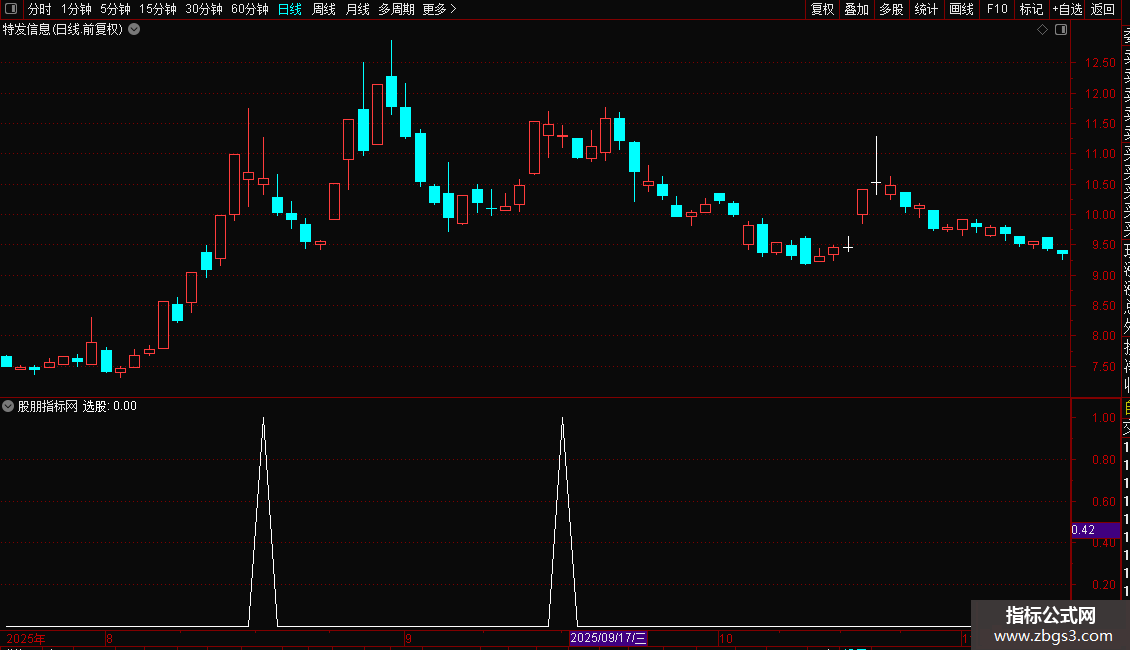The image size is (1130, 650).
Task: Select the 日线 daily period
Action: 290,9
